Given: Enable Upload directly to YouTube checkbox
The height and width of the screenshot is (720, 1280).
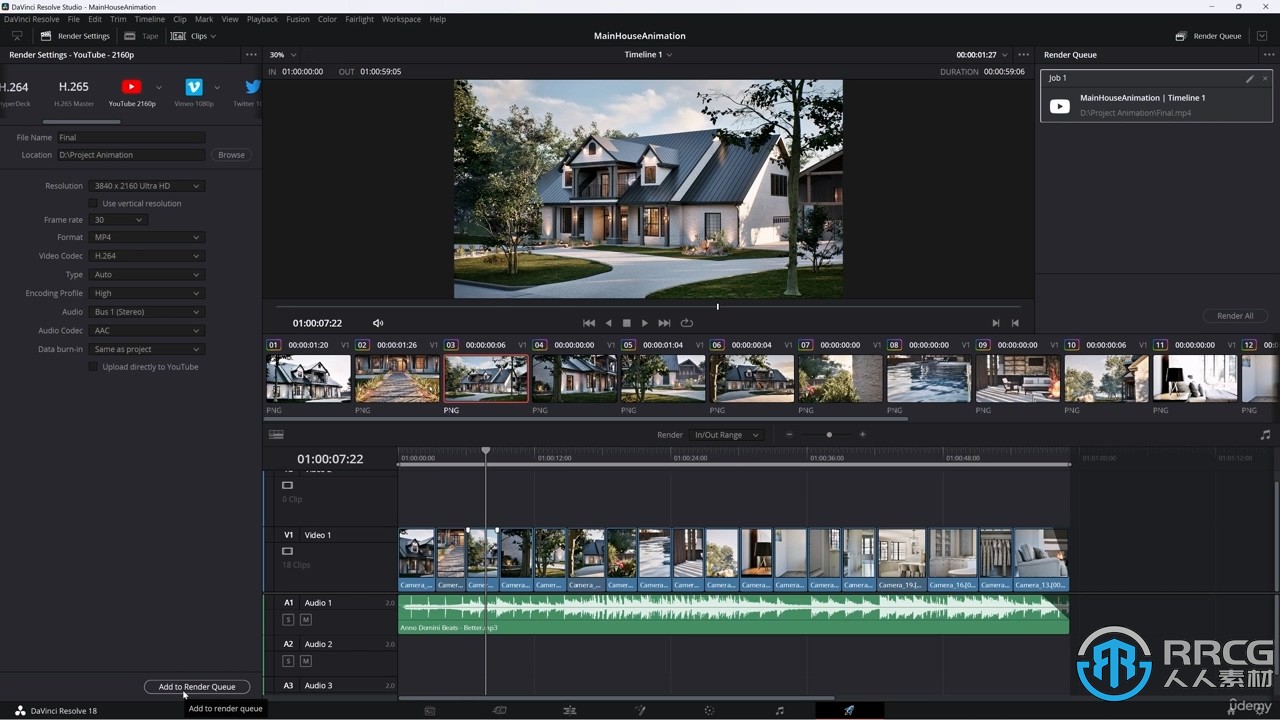Looking at the screenshot, I should (94, 367).
